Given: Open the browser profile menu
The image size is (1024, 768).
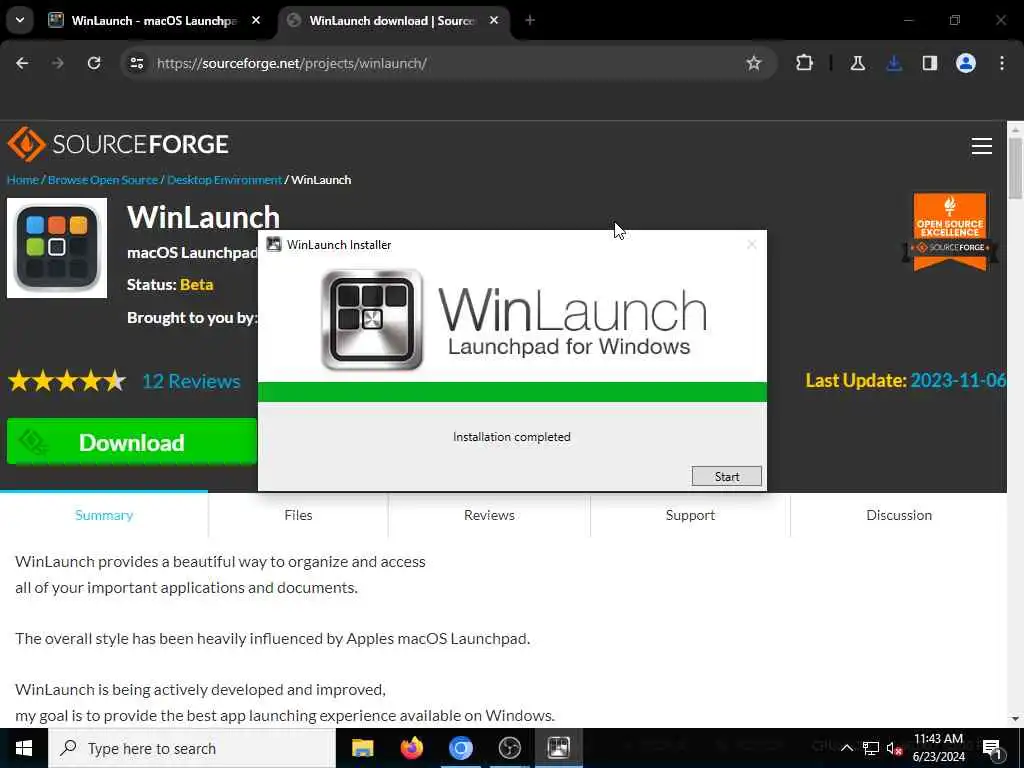Looking at the screenshot, I should (x=966, y=63).
